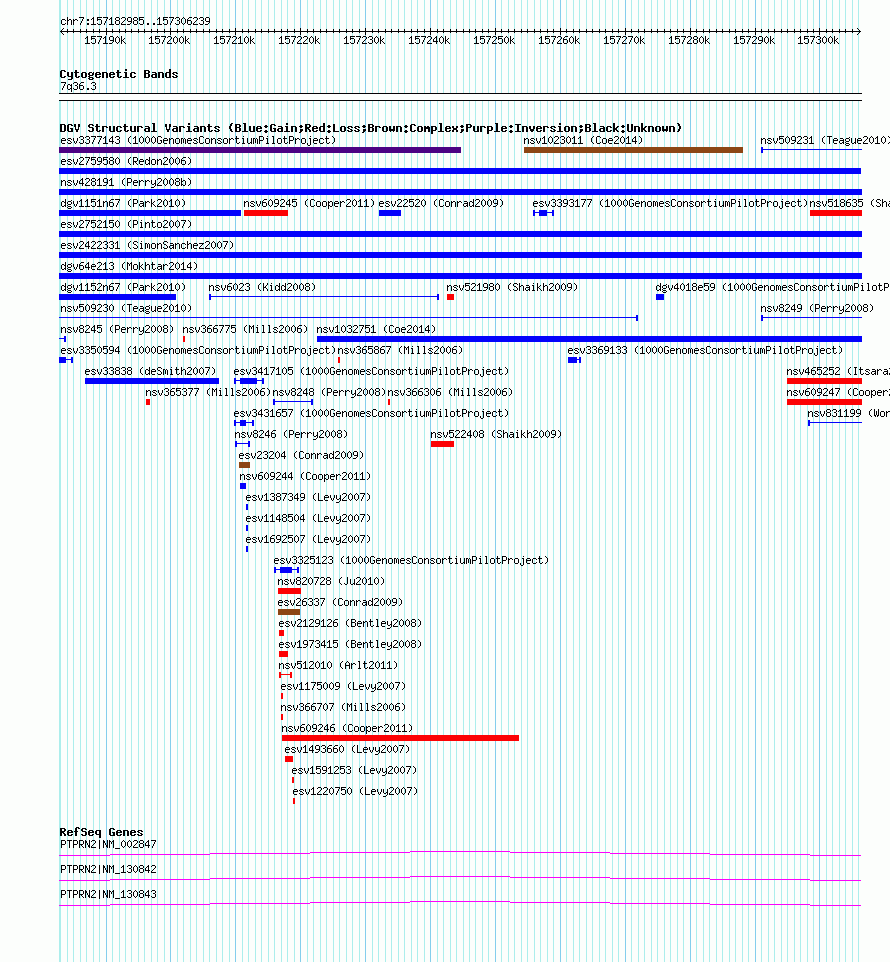Click the blue esv3325123 variant marker
Viewport: 890px width, 962px height.
click(286, 570)
